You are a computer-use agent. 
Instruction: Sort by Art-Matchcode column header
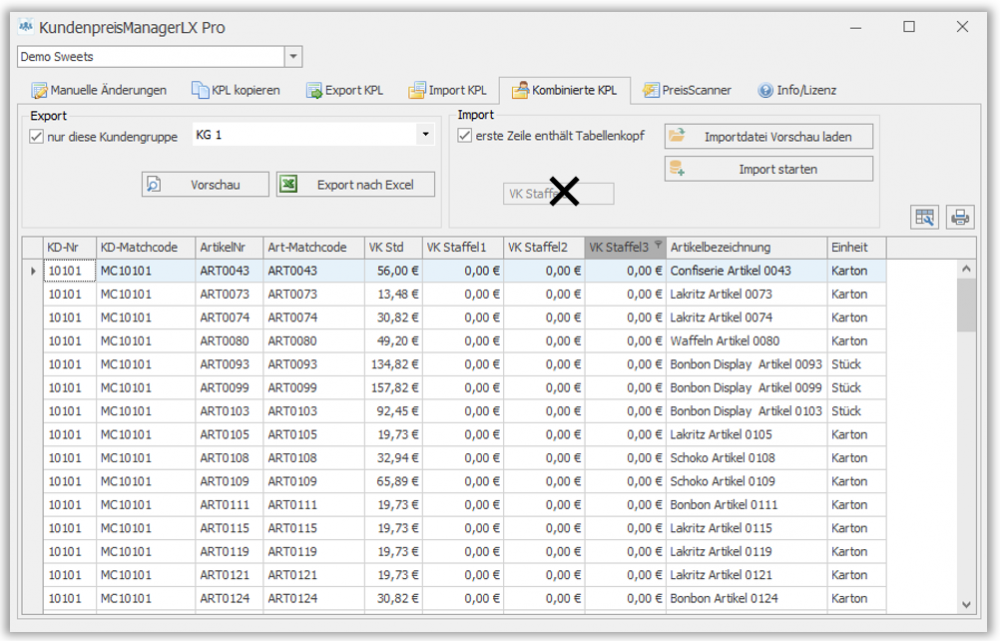(314, 247)
